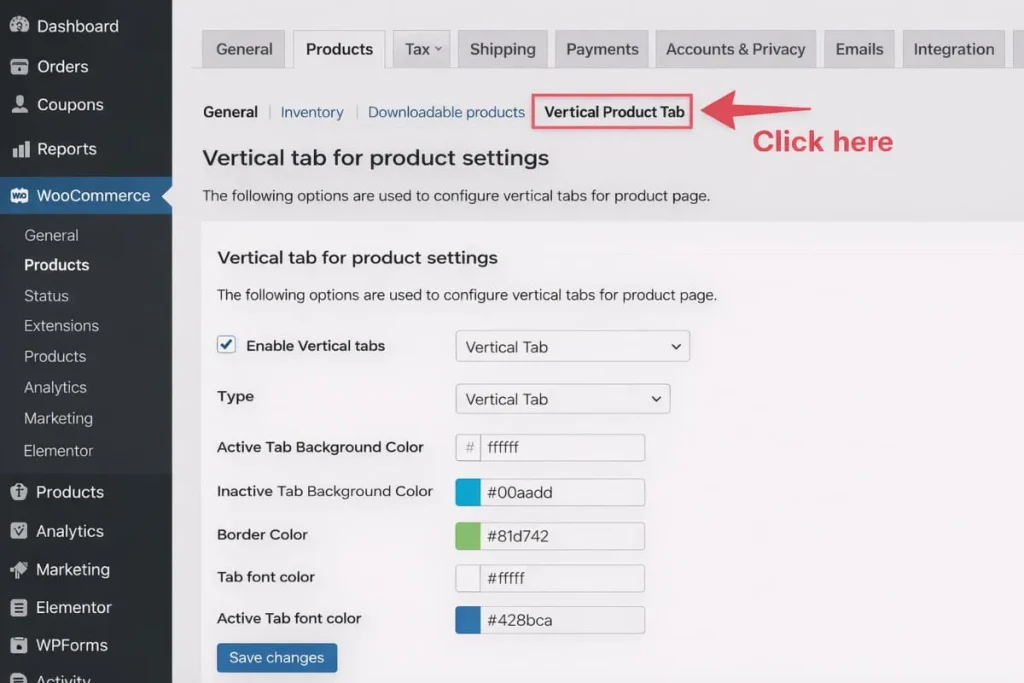Click the Inactive Tab Background blue swatch
This screenshot has height=683, width=1024.
tap(468, 492)
